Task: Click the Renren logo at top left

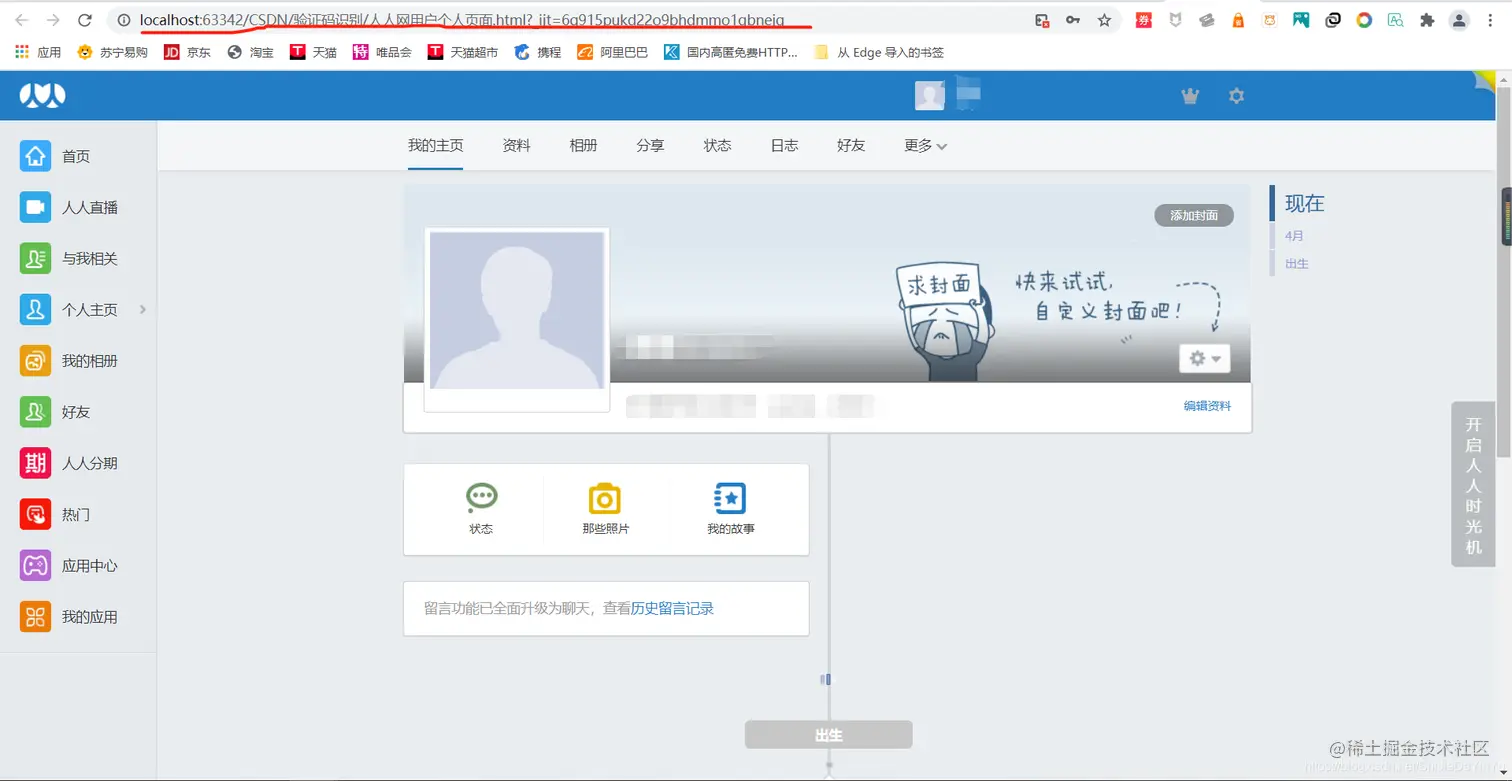Action: coord(42,95)
